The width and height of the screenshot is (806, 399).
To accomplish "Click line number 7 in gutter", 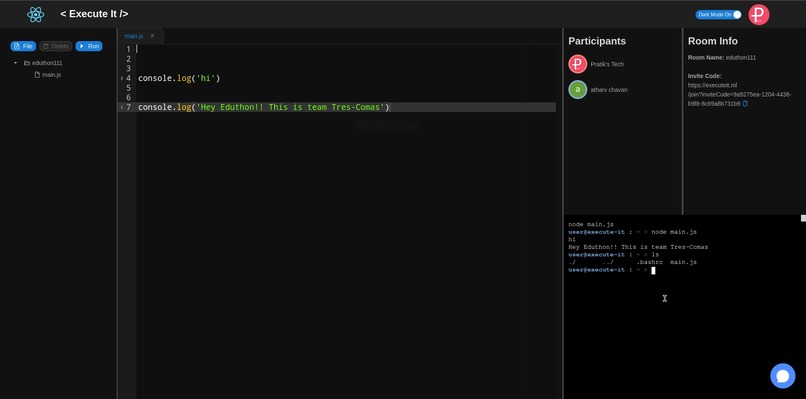I will (x=128, y=107).
